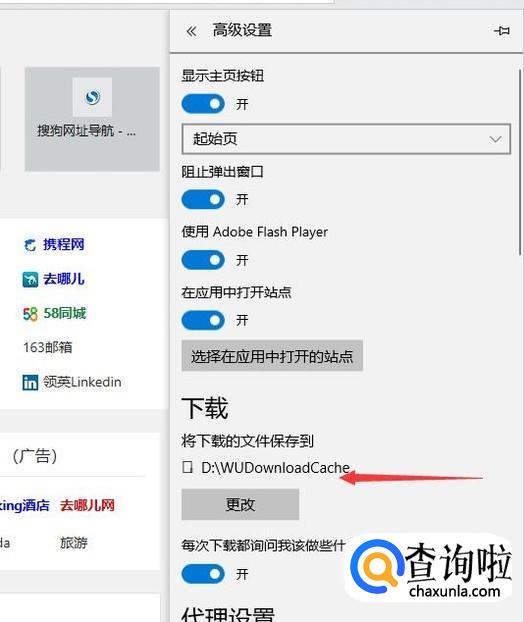This screenshot has width=524, height=622.
Task: Pin the advanced settings pane
Action: click(x=502, y=31)
